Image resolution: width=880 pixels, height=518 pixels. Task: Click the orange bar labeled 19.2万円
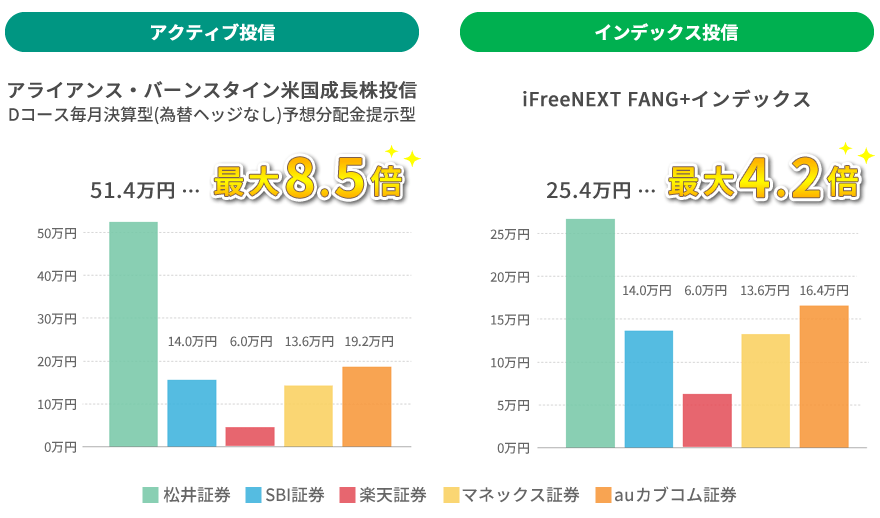pyautogui.click(x=367, y=407)
